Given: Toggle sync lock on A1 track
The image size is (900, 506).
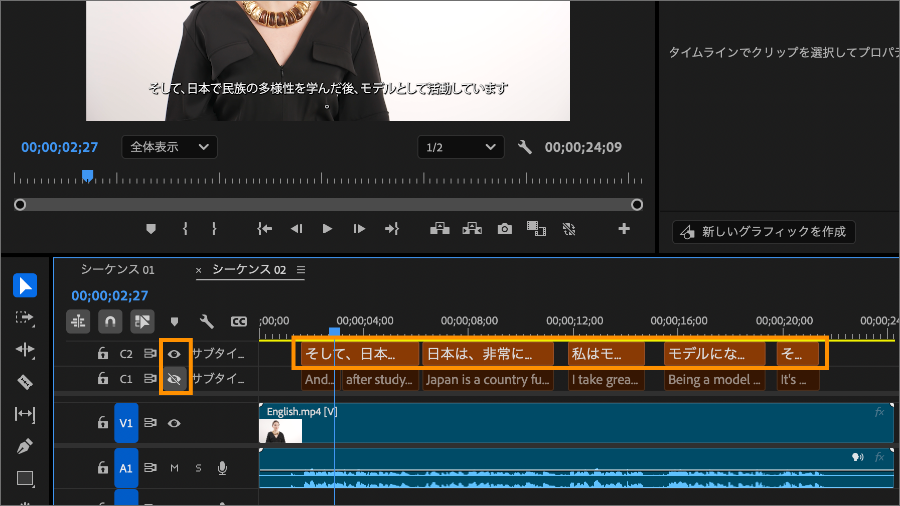Looking at the screenshot, I should [150, 468].
